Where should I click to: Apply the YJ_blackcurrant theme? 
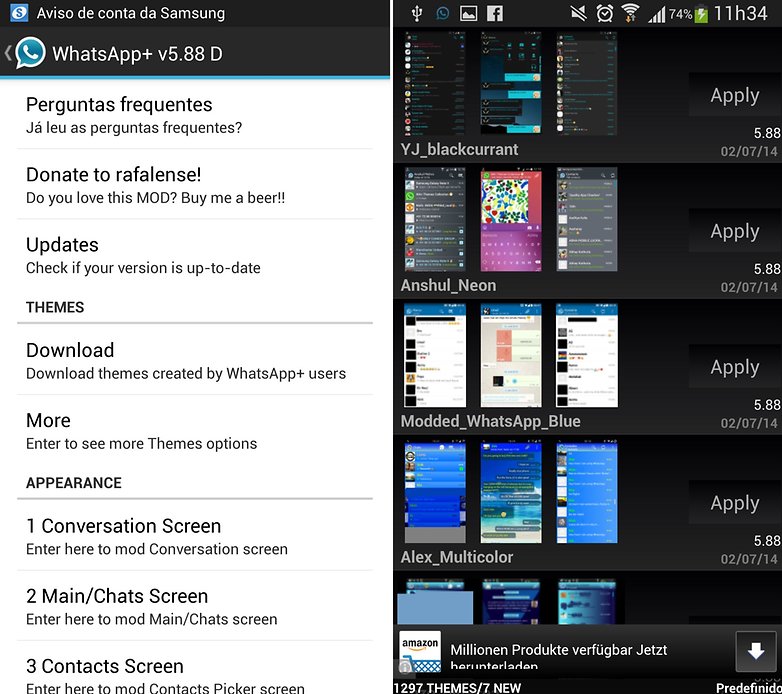(x=735, y=95)
